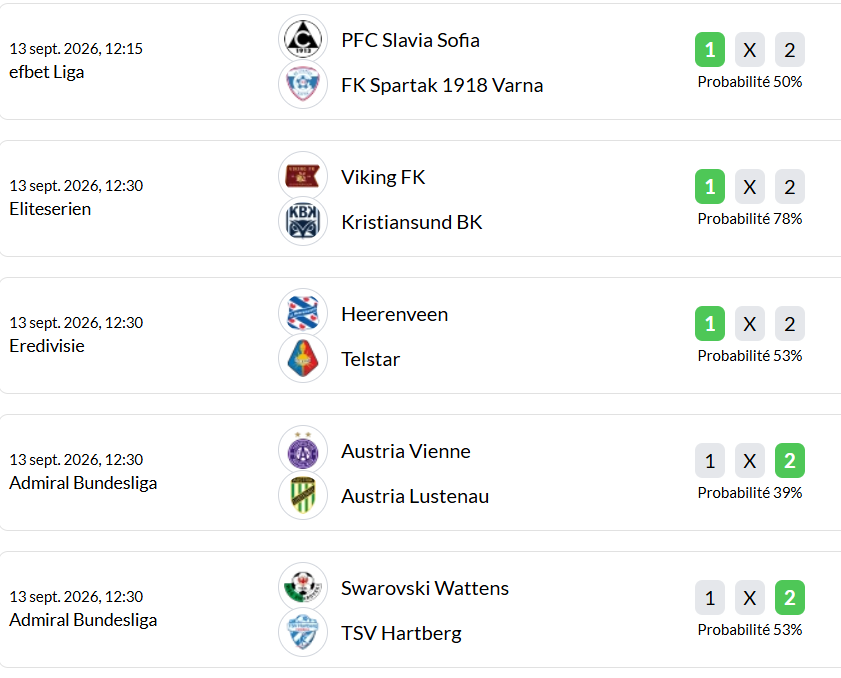The height and width of the screenshot is (678, 841).
Task: Click the Austria Vienne purple crest
Action: pyautogui.click(x=303, y=450)
